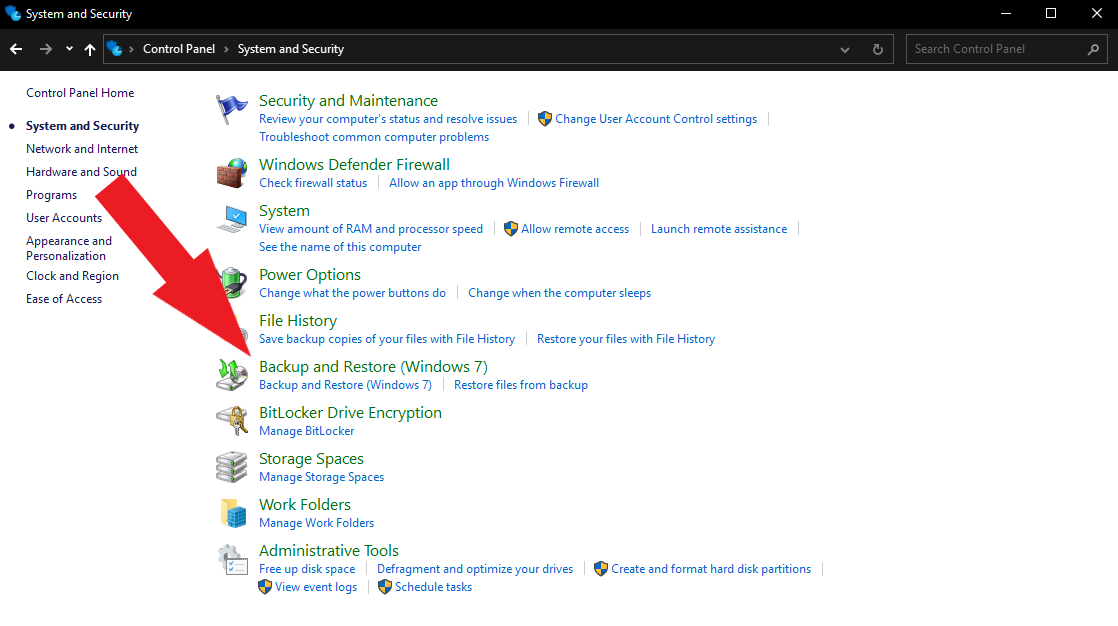Click Change when the computer sleeps
Image resolution: width=1118 pixels, height=626 pixels.
click(560, 293)
